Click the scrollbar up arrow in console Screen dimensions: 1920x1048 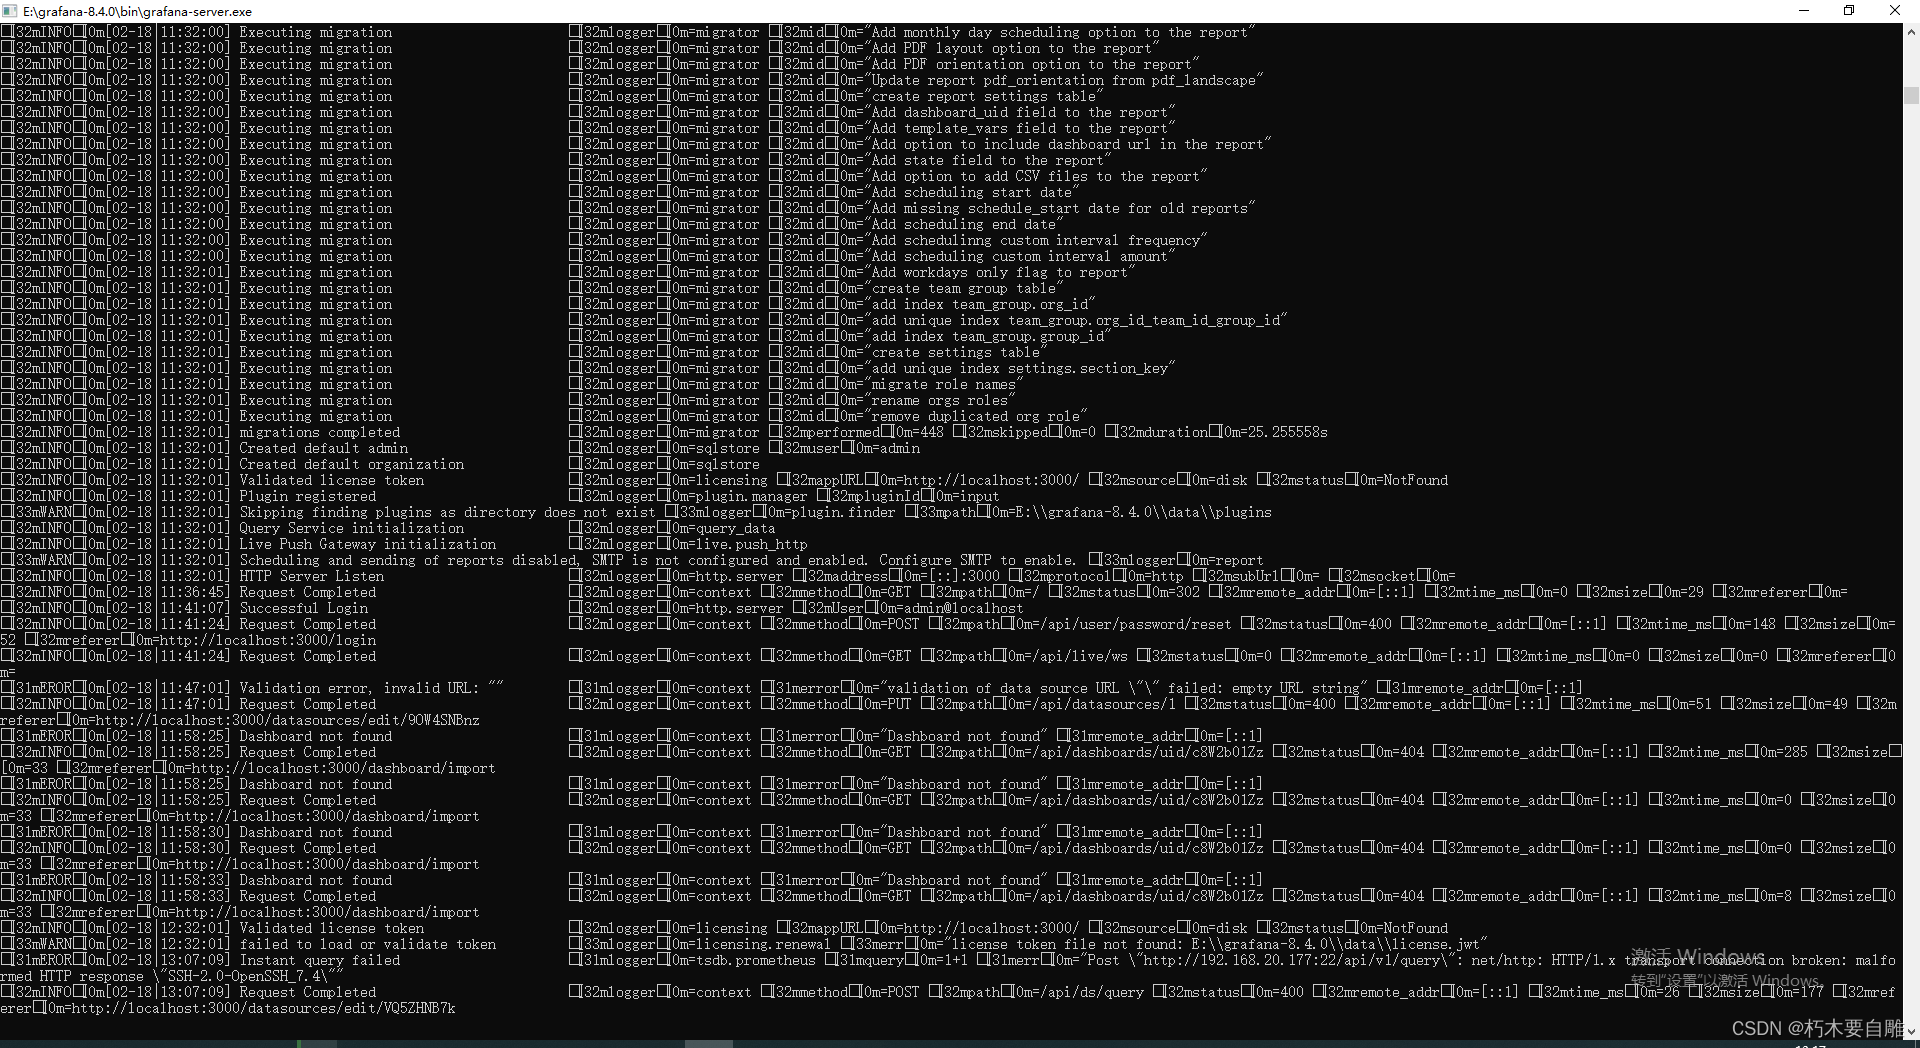click(x=1911, y=32)
